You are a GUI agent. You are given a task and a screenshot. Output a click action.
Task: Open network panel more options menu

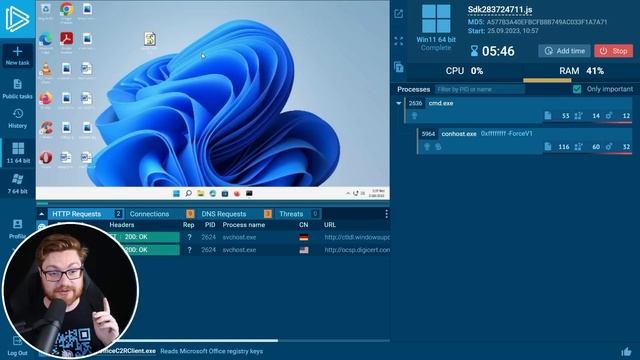click(386, 213)
